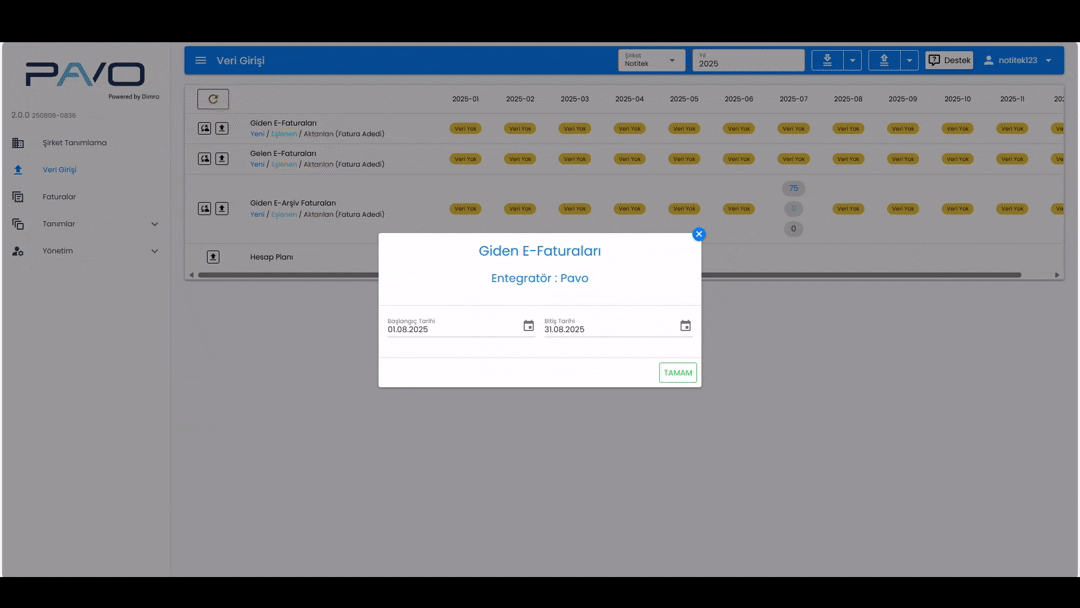
Task: Click the Bitiş Tarihi date field
Action: tap(608, 329)
